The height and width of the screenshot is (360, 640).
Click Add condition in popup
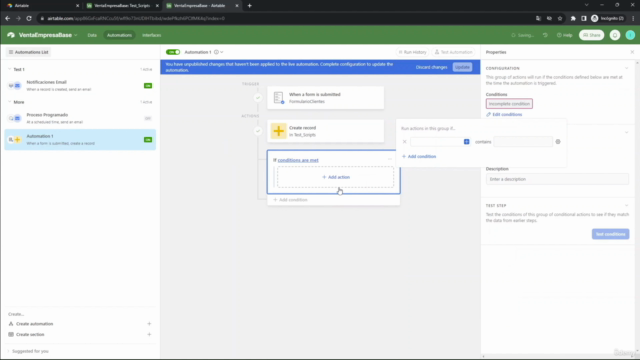click(419, 156)
